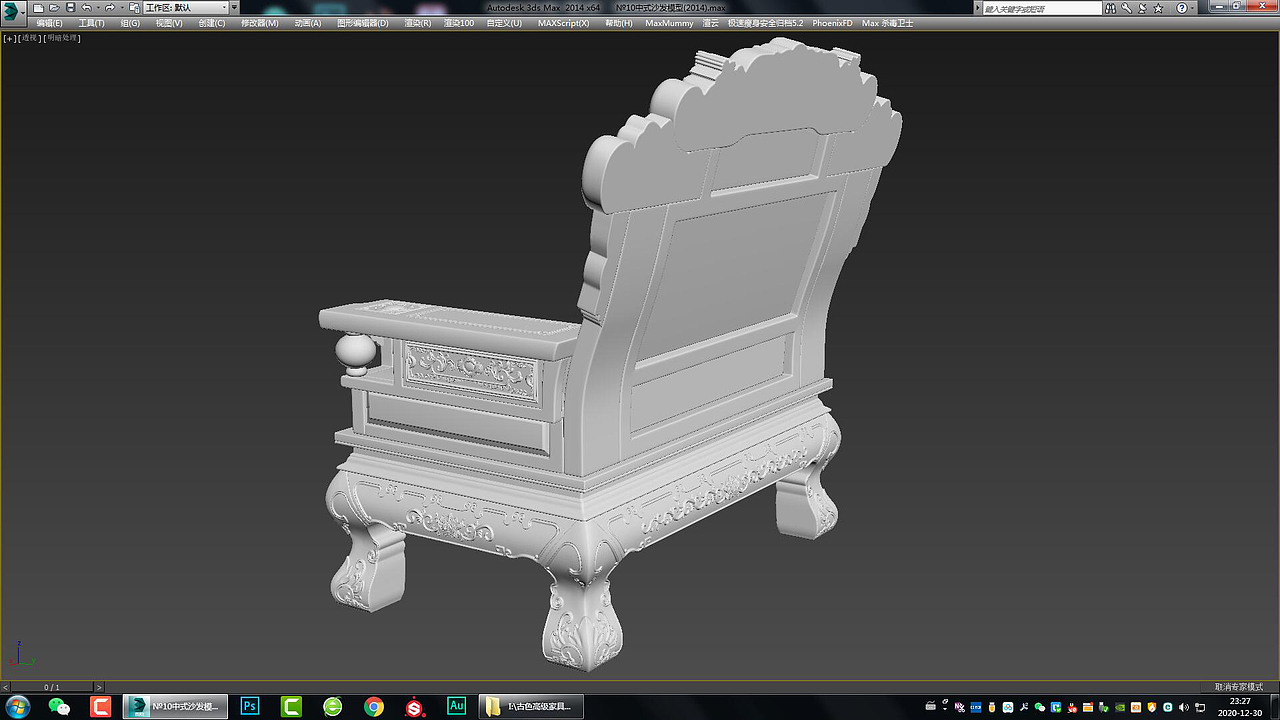
Task: Open the workspace selector dropdown 工作区: 默认
Action: (185, 8)
